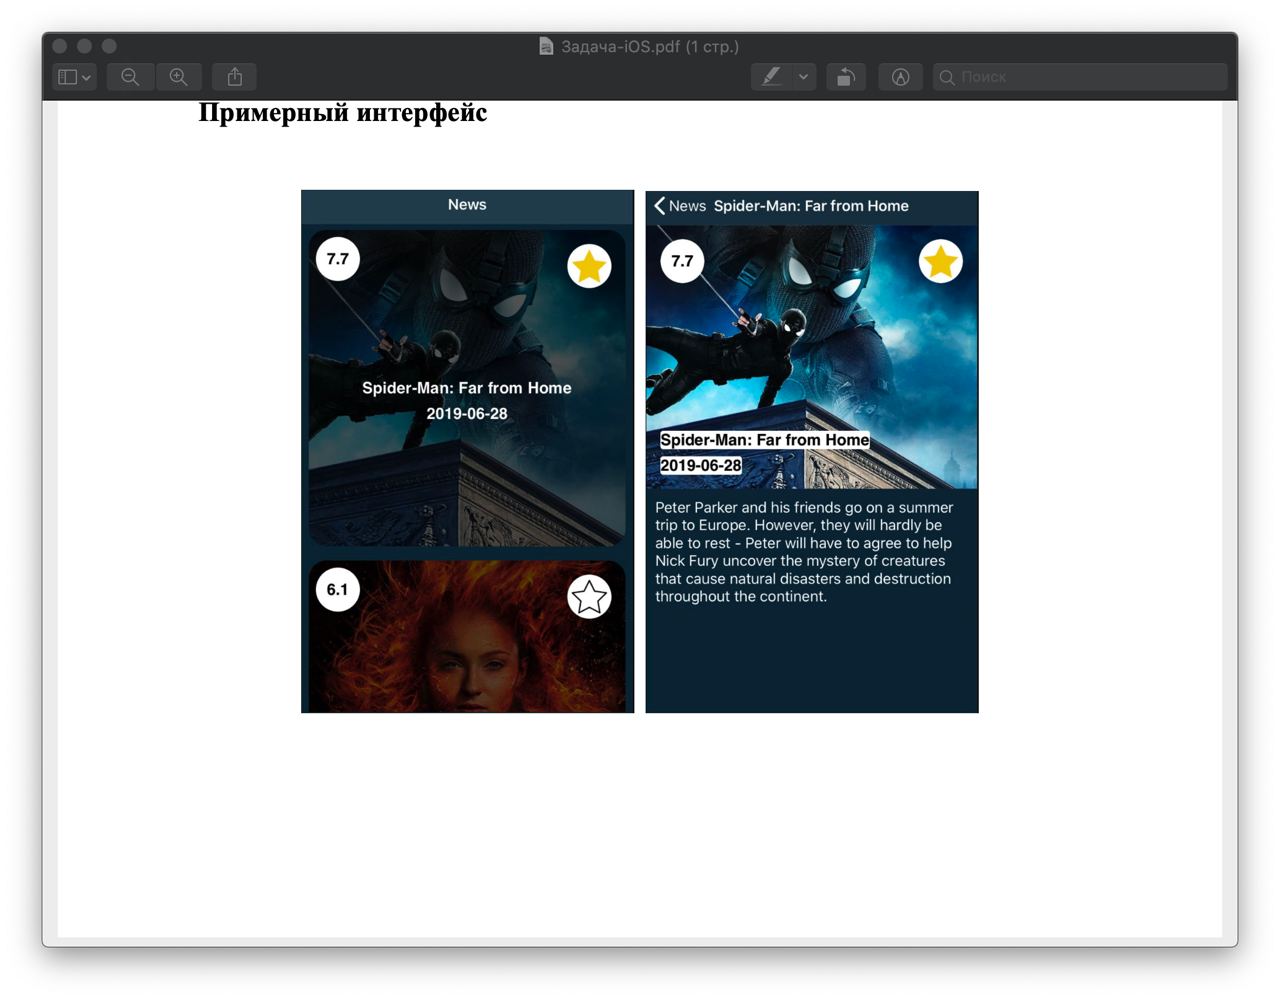The width and height of the screenshot is (1280, 999).
Task: Click the 7.7 rating badge in detail view
Action: click(x=682, y=261)
